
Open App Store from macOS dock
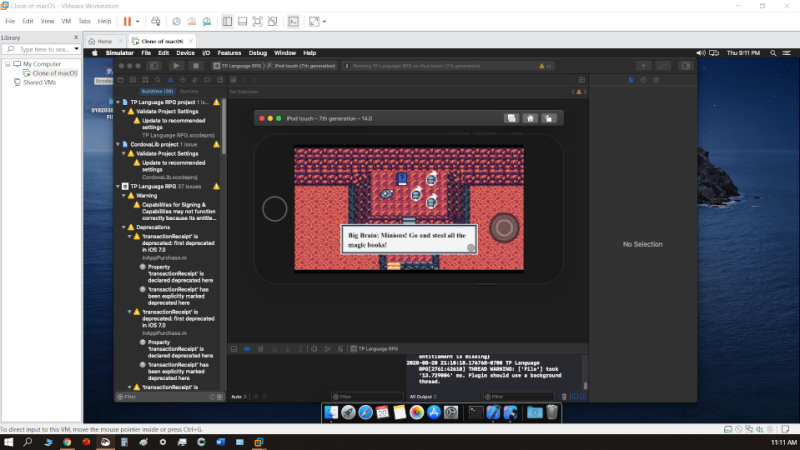tap(434, 412)
